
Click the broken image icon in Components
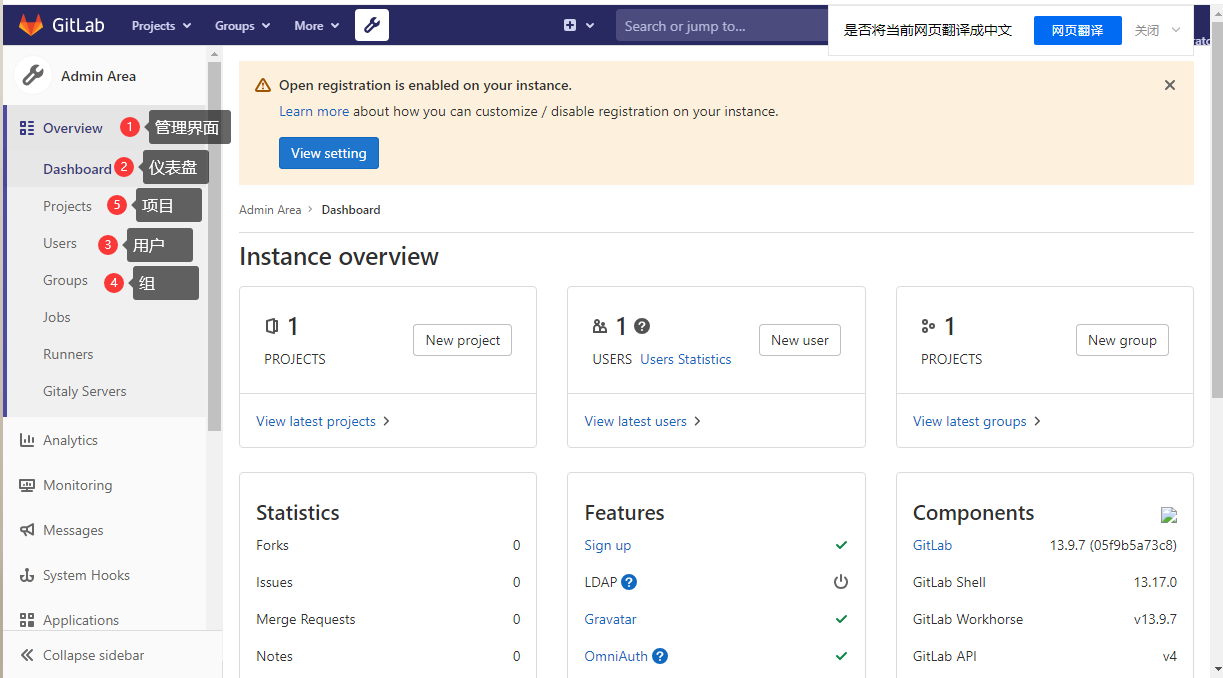[1169, 515]
